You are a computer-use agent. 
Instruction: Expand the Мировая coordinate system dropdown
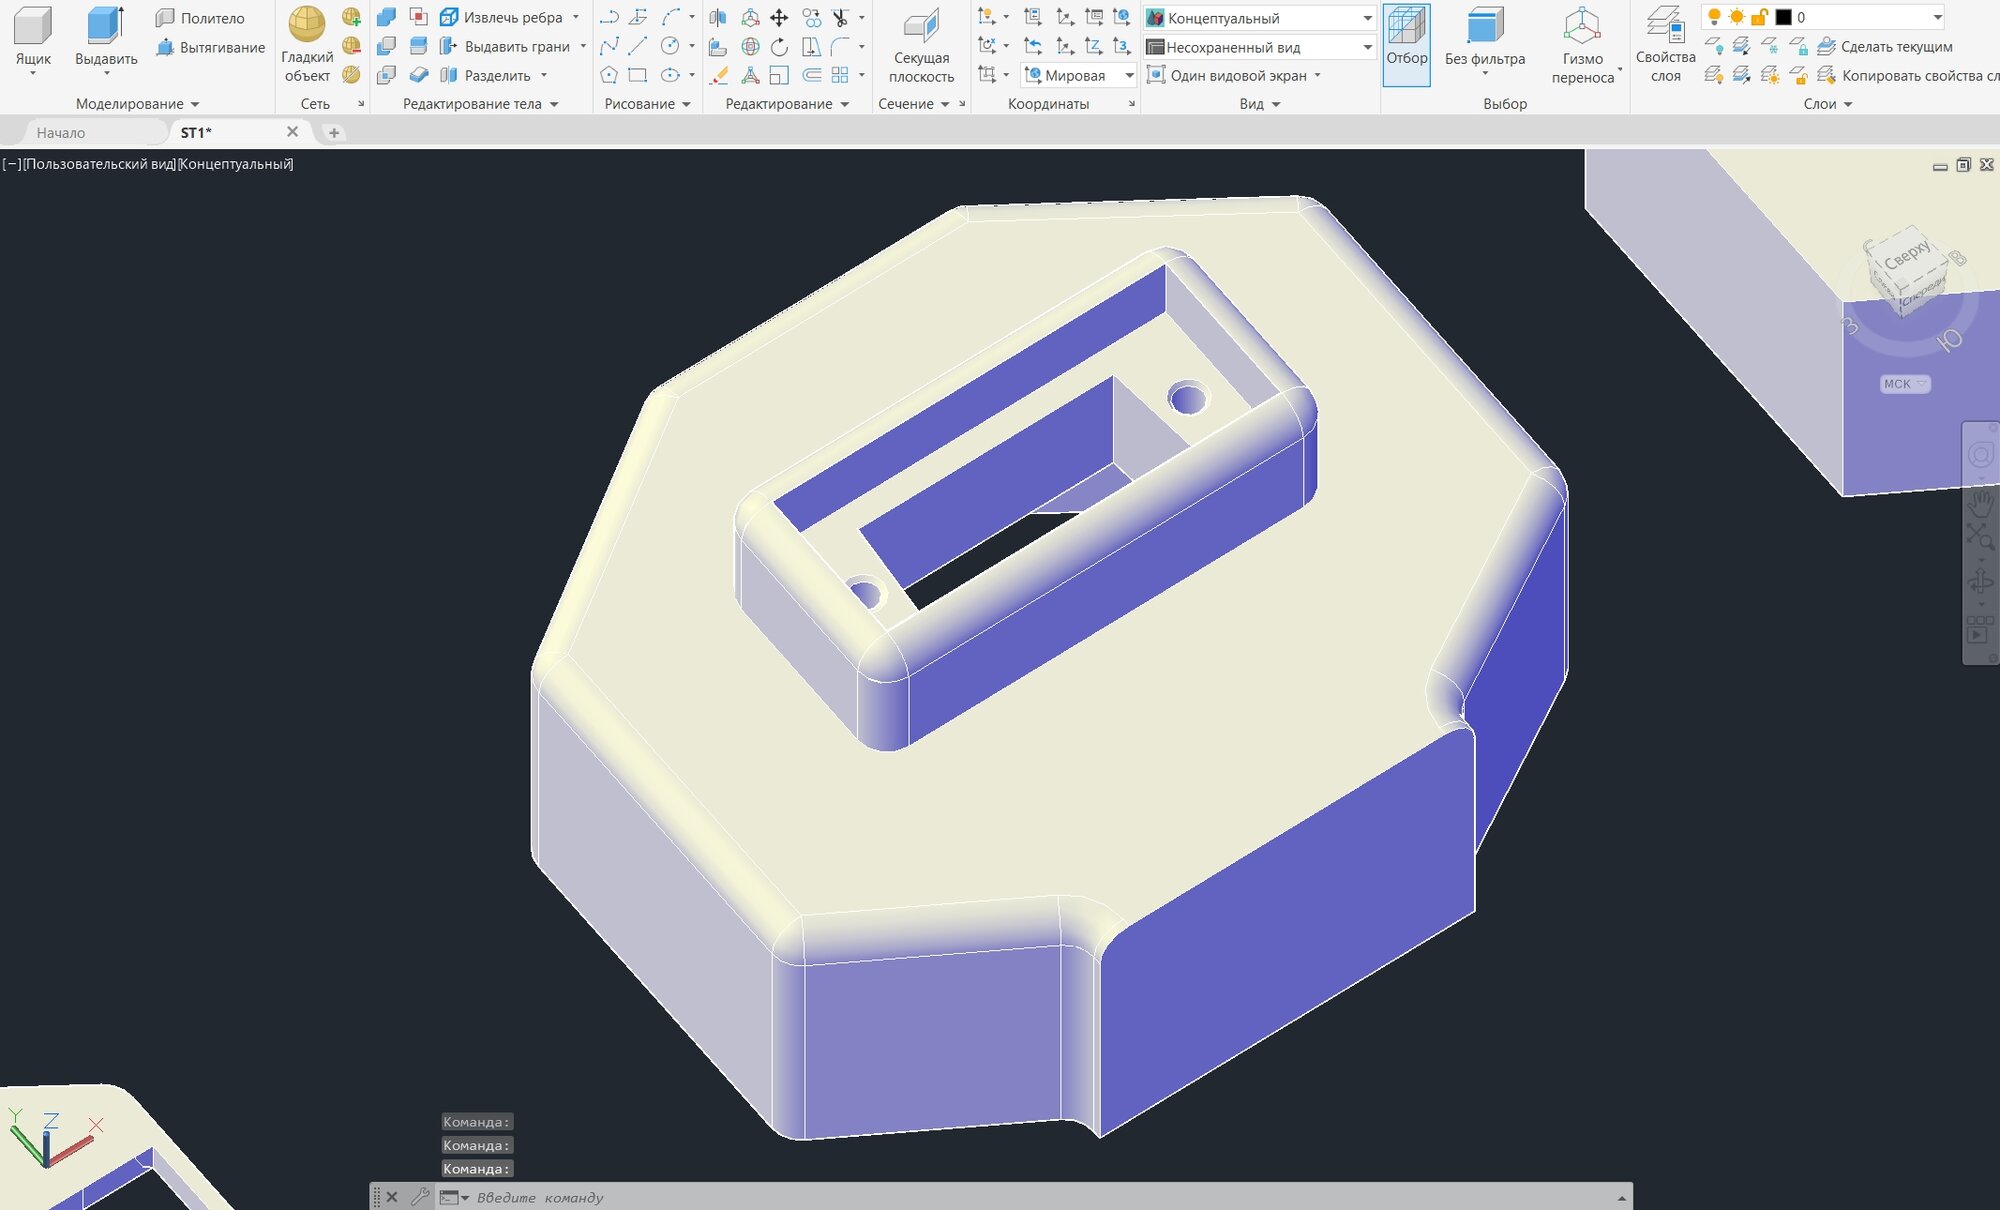pos(1129,75)
